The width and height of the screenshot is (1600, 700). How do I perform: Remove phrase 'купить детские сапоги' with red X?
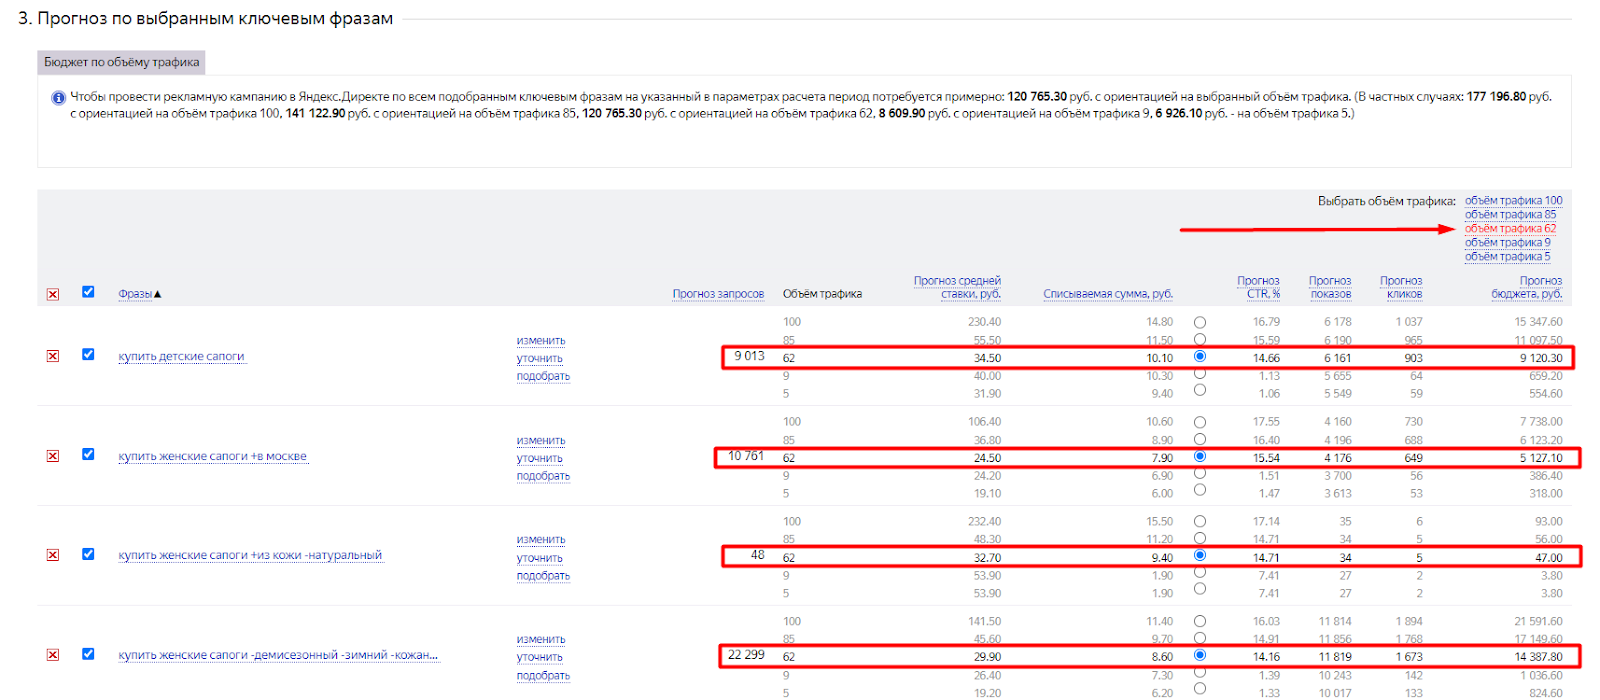53,356
